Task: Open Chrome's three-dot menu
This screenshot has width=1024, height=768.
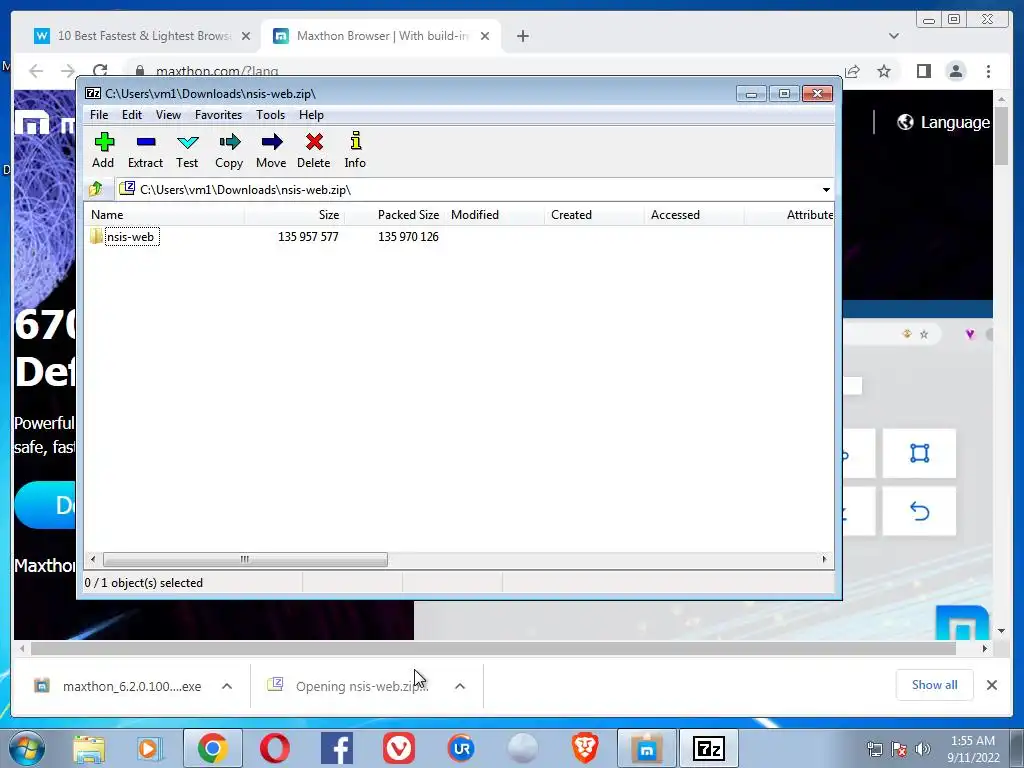Action: (x=988, y=71)
